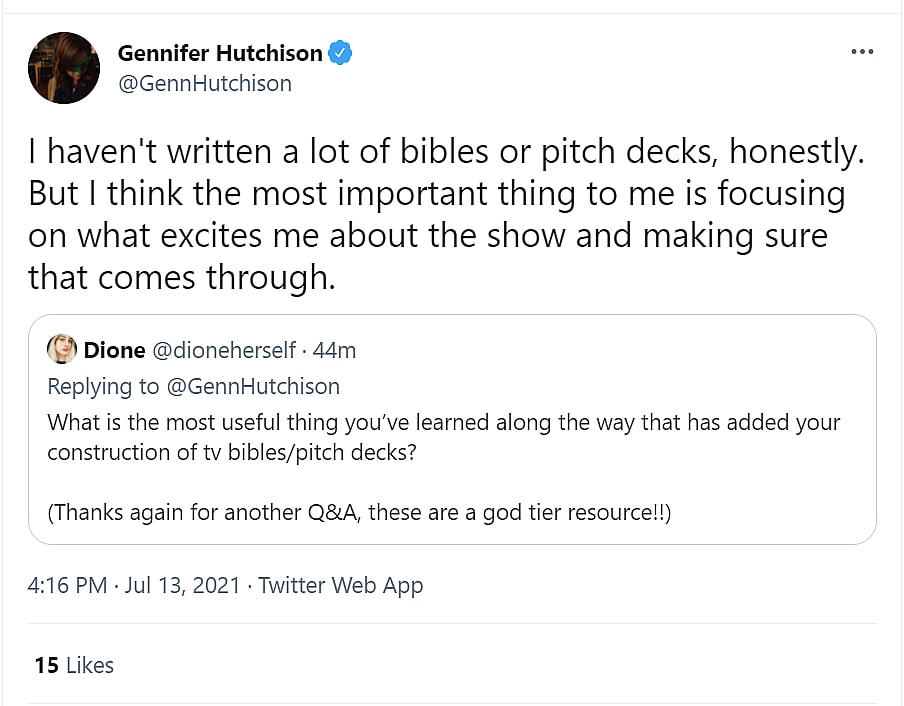Click the Jul 13, 2021 date
The width and height of the screenshot is (904, 706).
[x=183, y=585]
